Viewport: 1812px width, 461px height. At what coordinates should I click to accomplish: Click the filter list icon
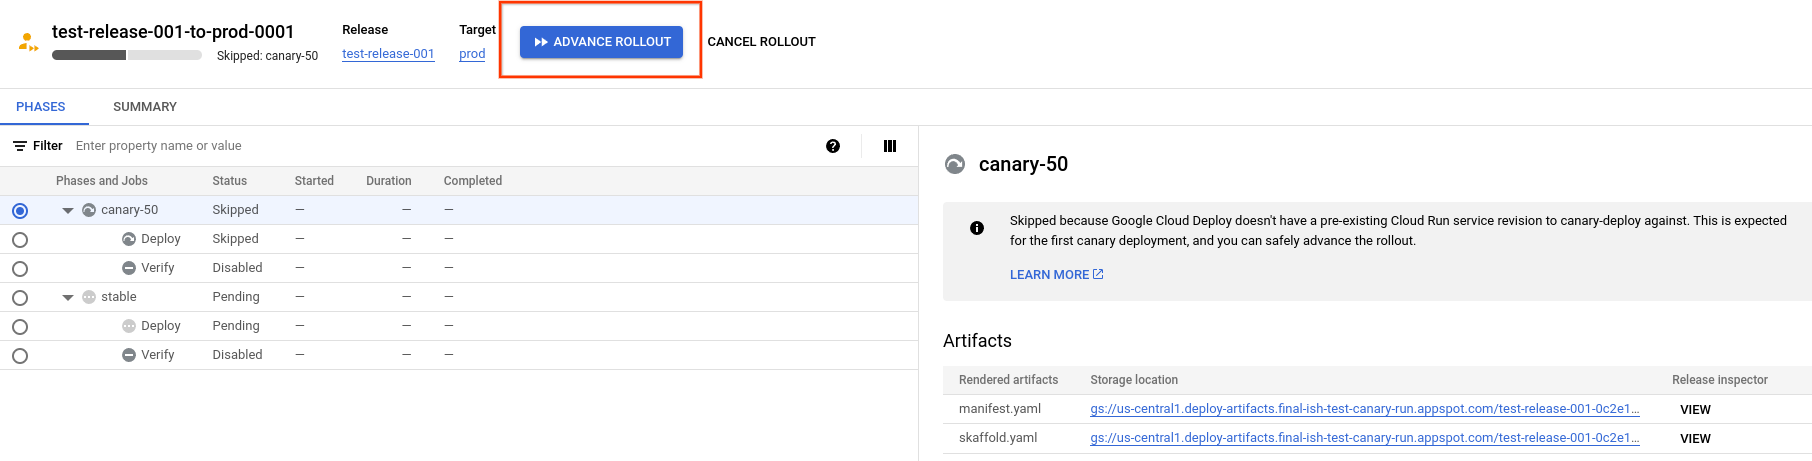[20, 146]
